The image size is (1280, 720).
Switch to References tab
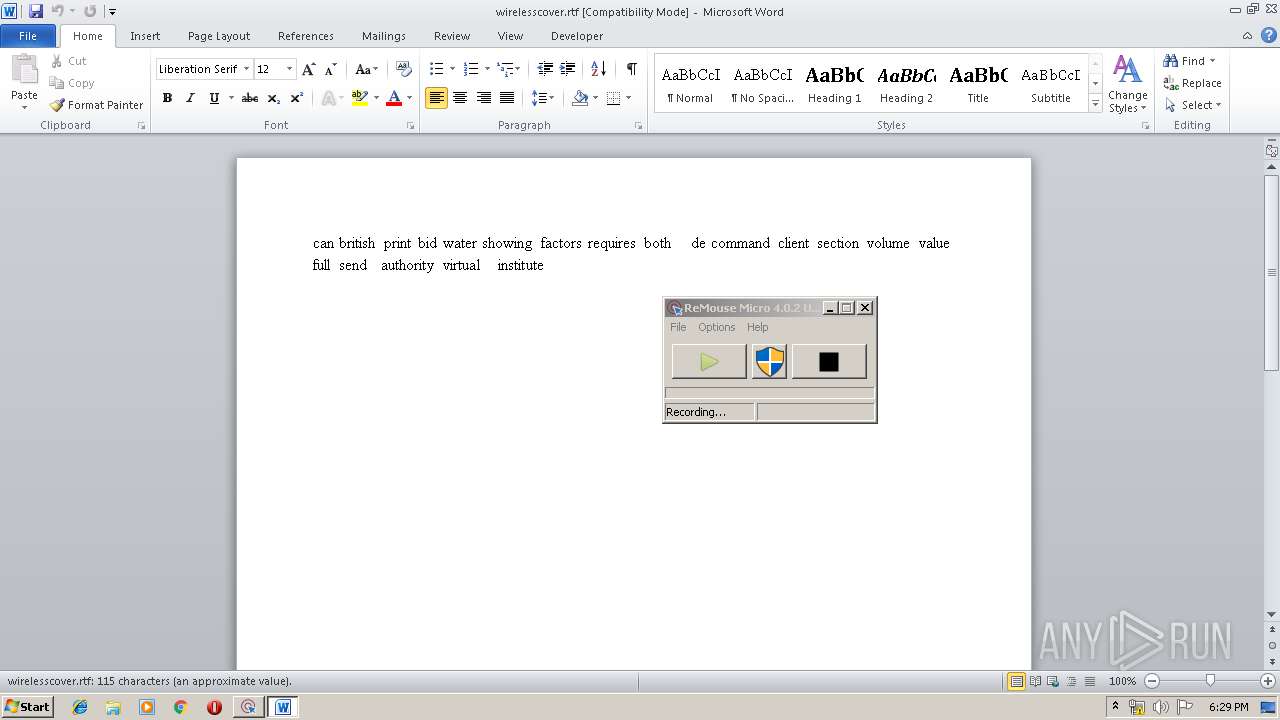point(306,36)
